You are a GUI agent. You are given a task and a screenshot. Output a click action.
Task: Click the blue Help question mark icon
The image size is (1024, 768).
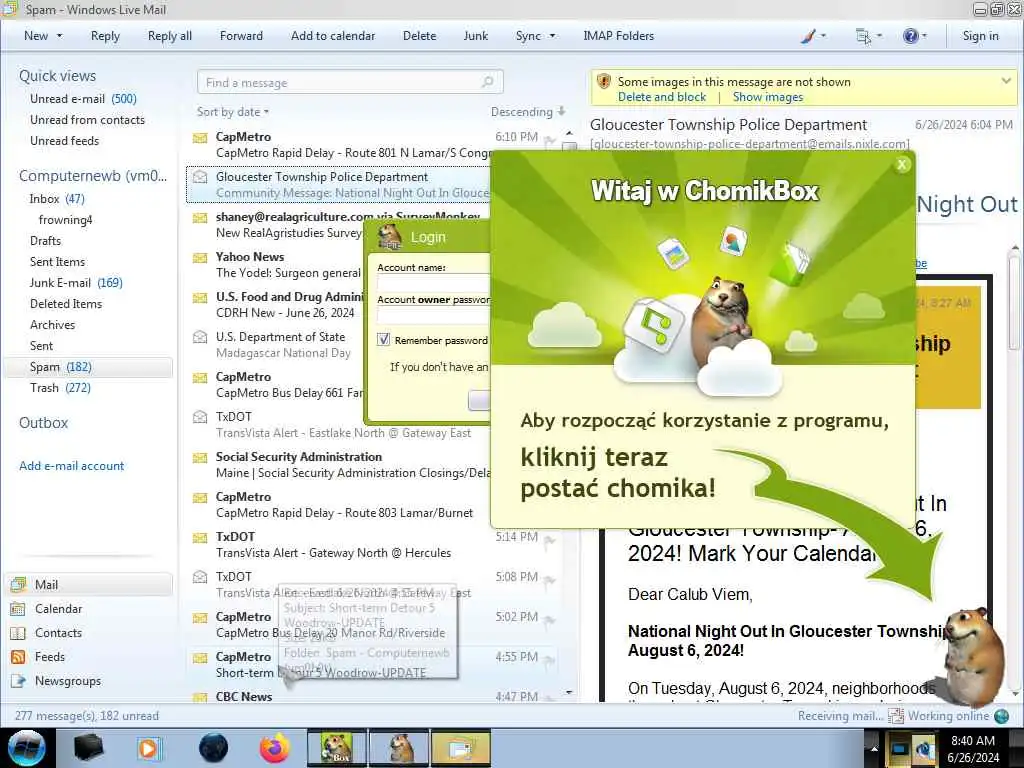[x=910, y=36]
